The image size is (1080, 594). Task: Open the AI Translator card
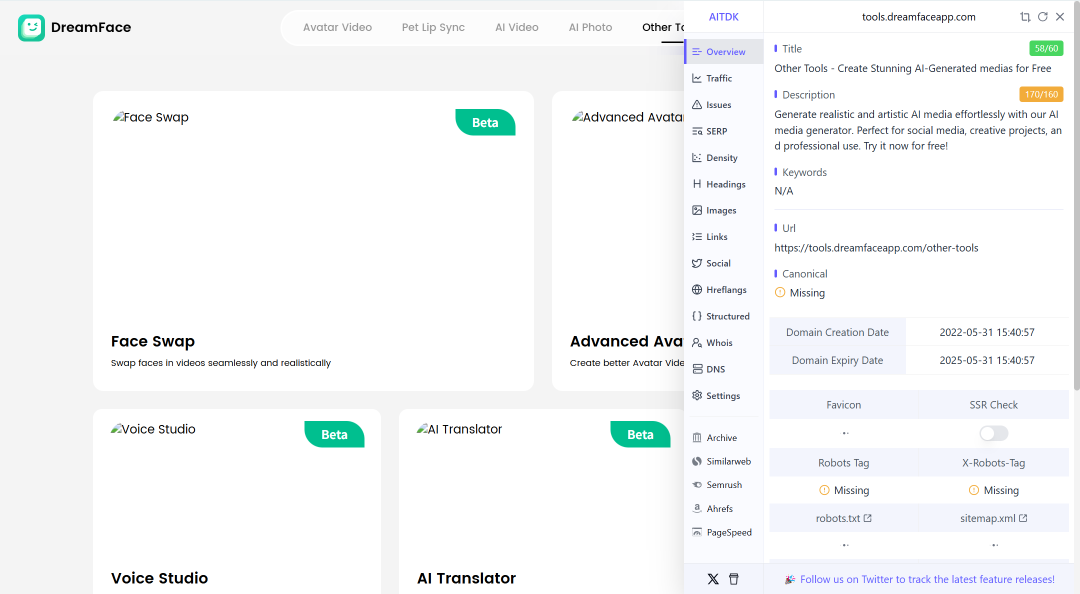(541, 501)
